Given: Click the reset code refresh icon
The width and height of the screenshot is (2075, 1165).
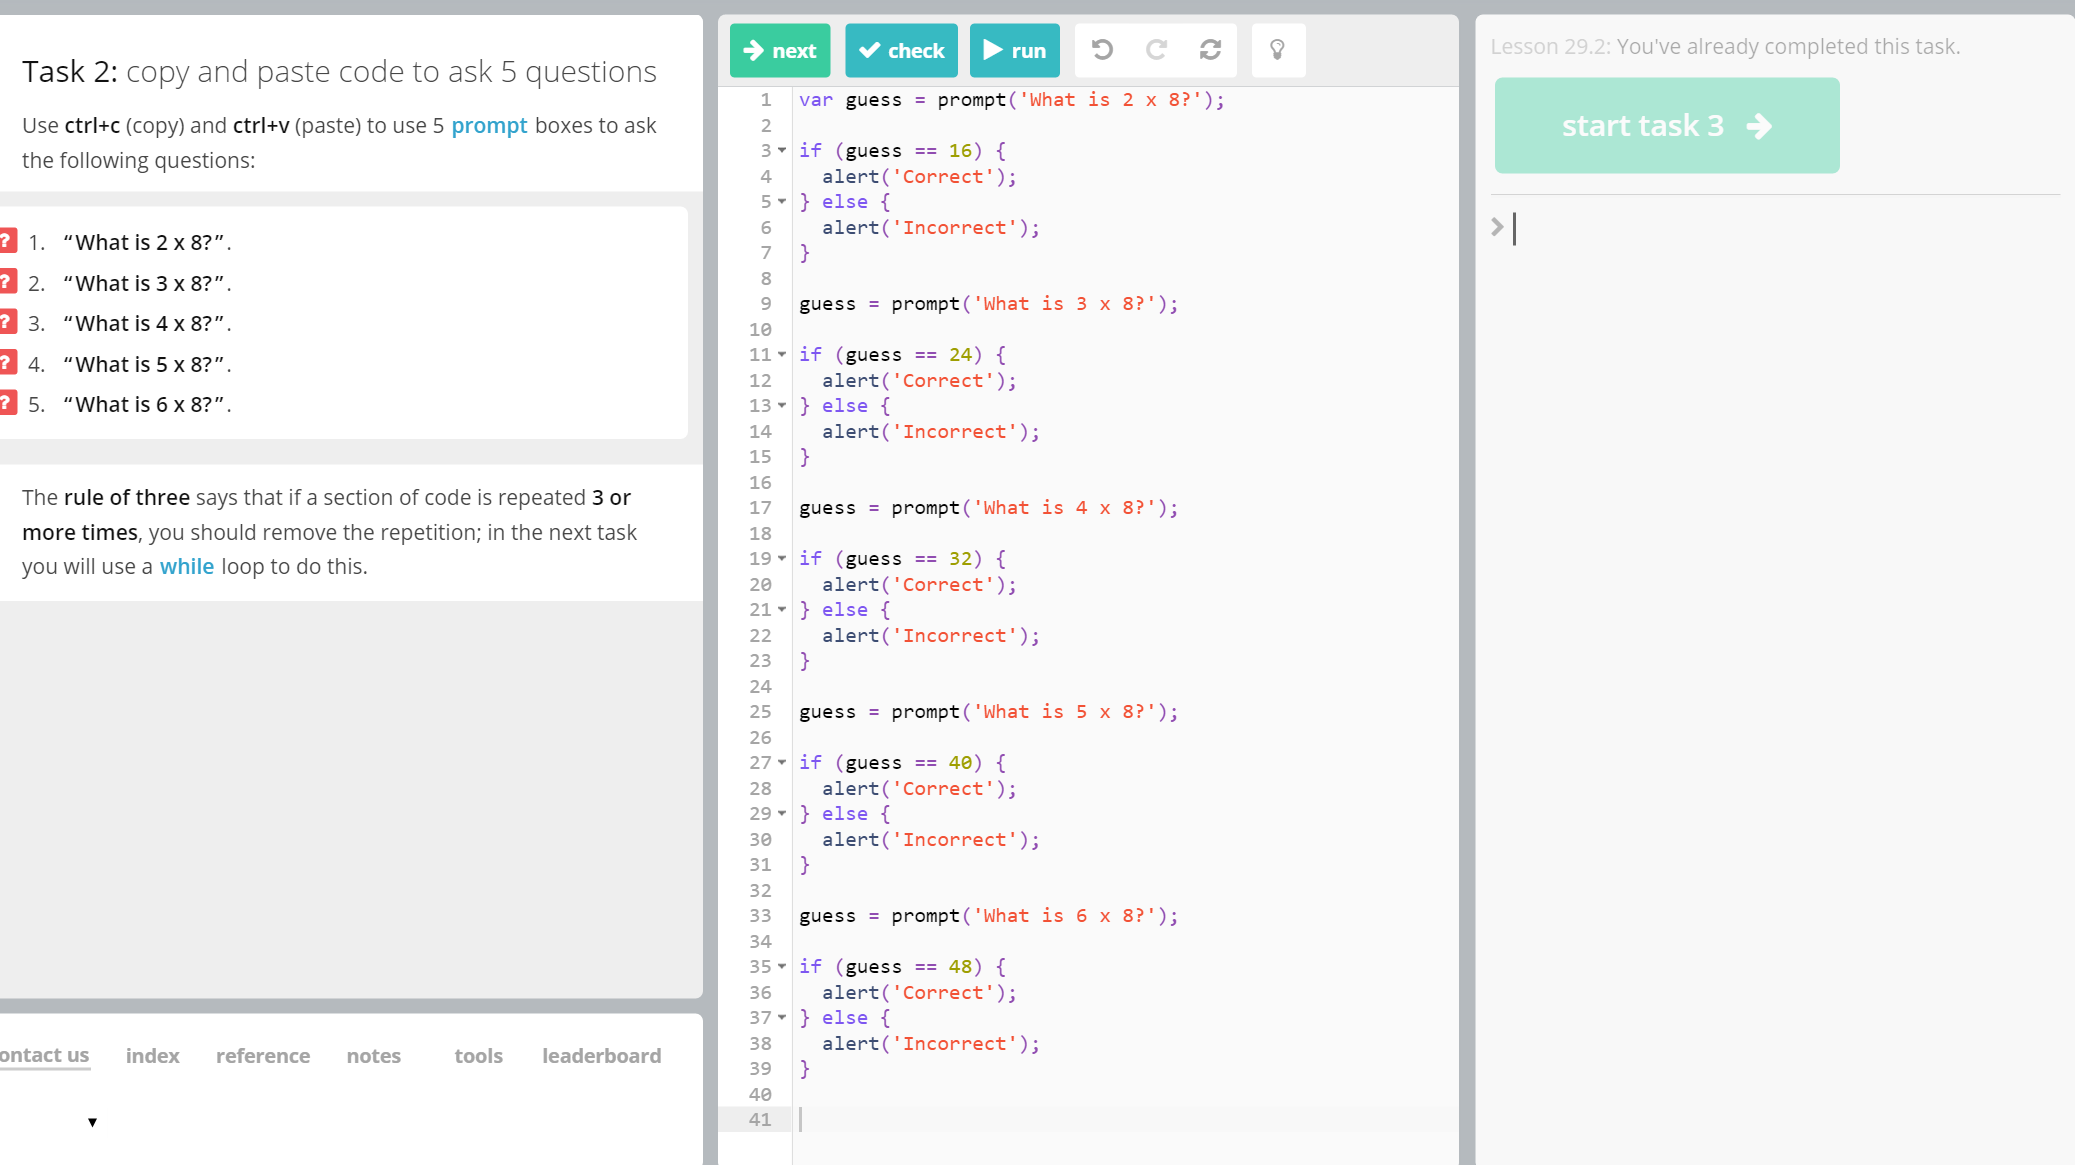Looking at the screenshot, I should (x=1210, y=50).
